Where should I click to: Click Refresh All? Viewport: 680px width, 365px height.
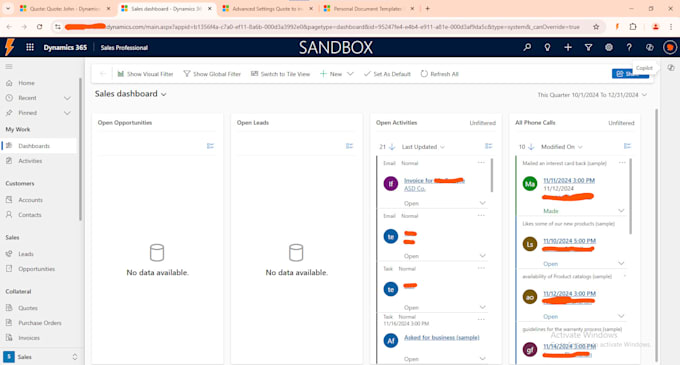pos(439,74)
